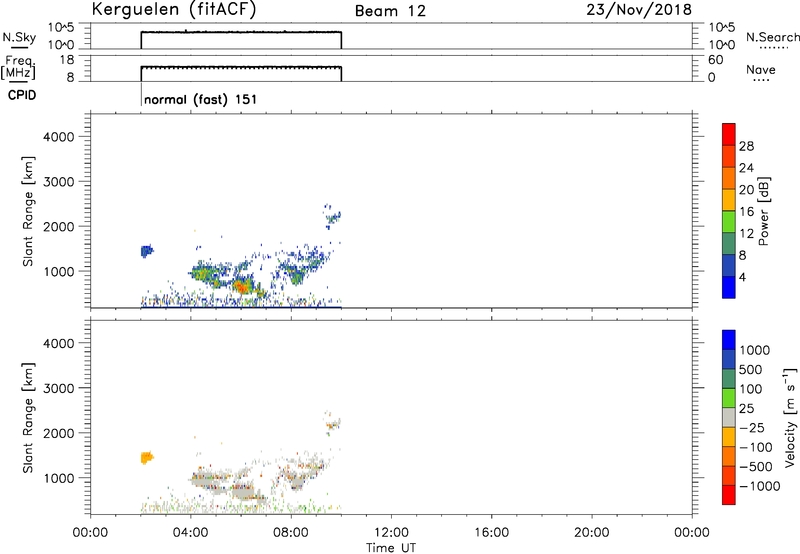Click the 'N.Search' legend label
The image size is (800, 554).
pos(773,37)
